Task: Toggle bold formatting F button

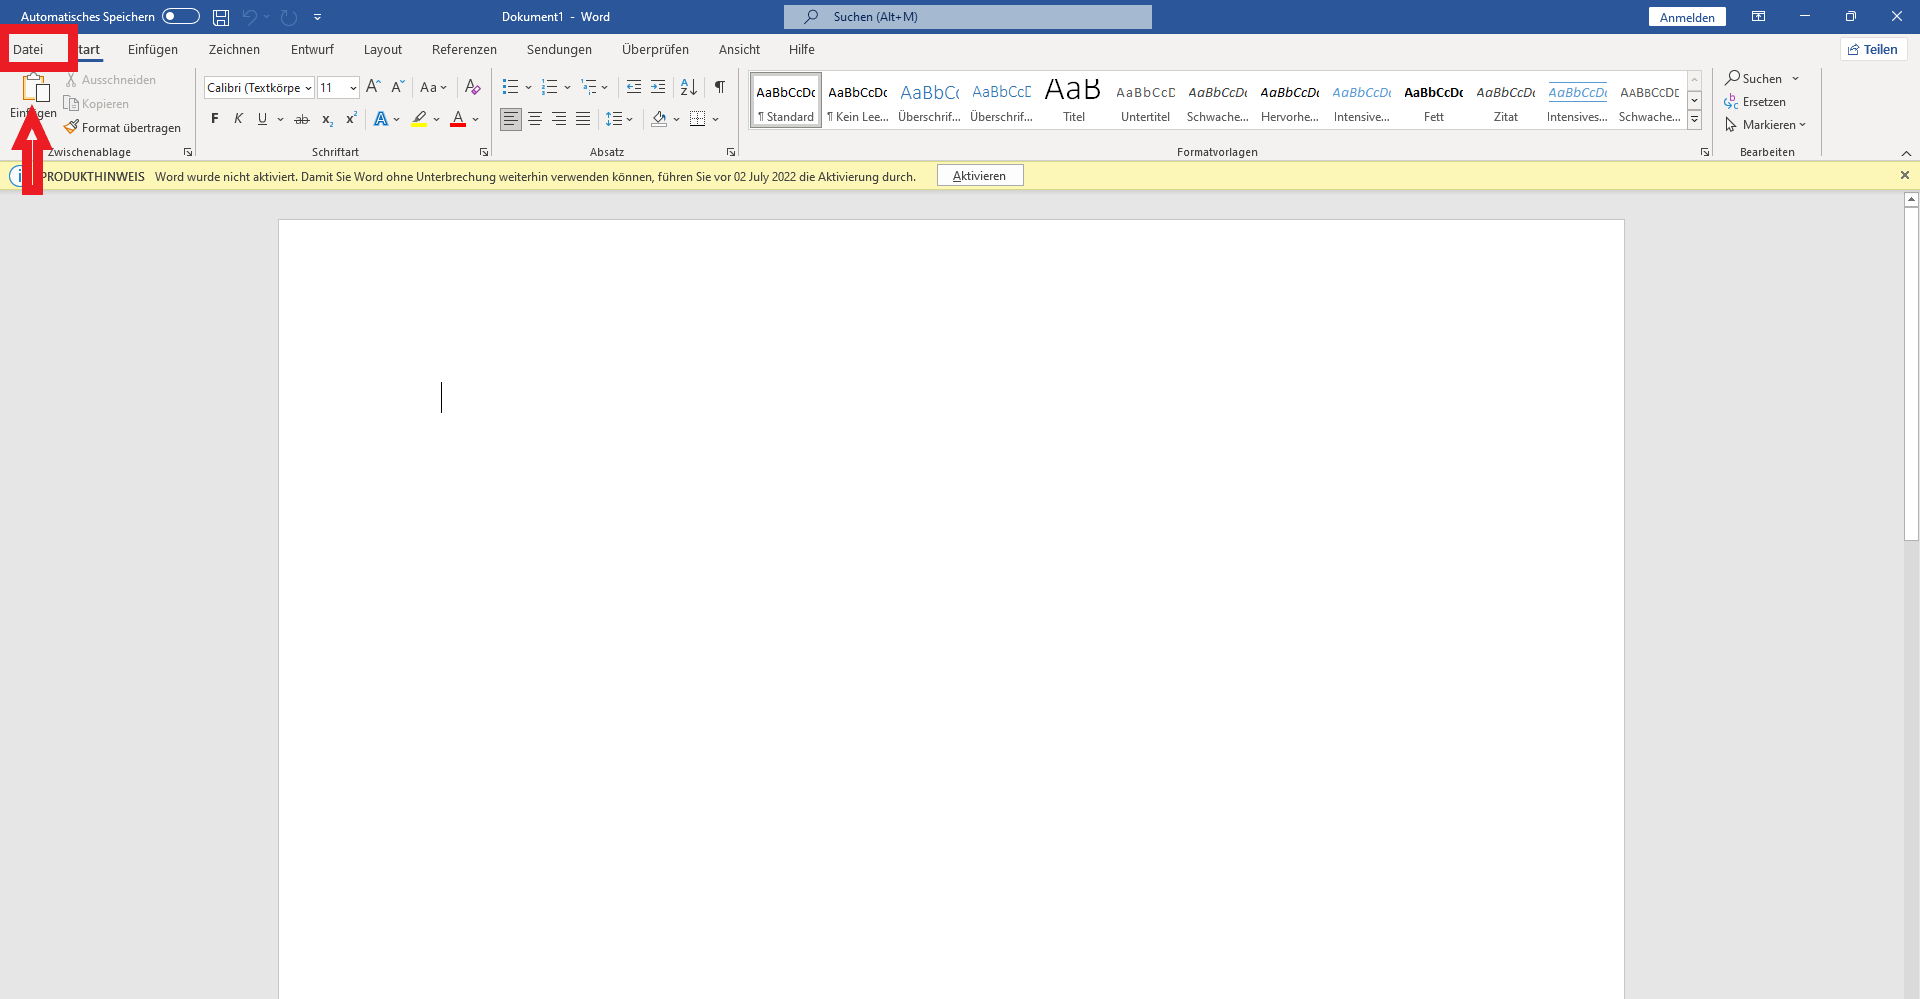Action: point(214,119)
